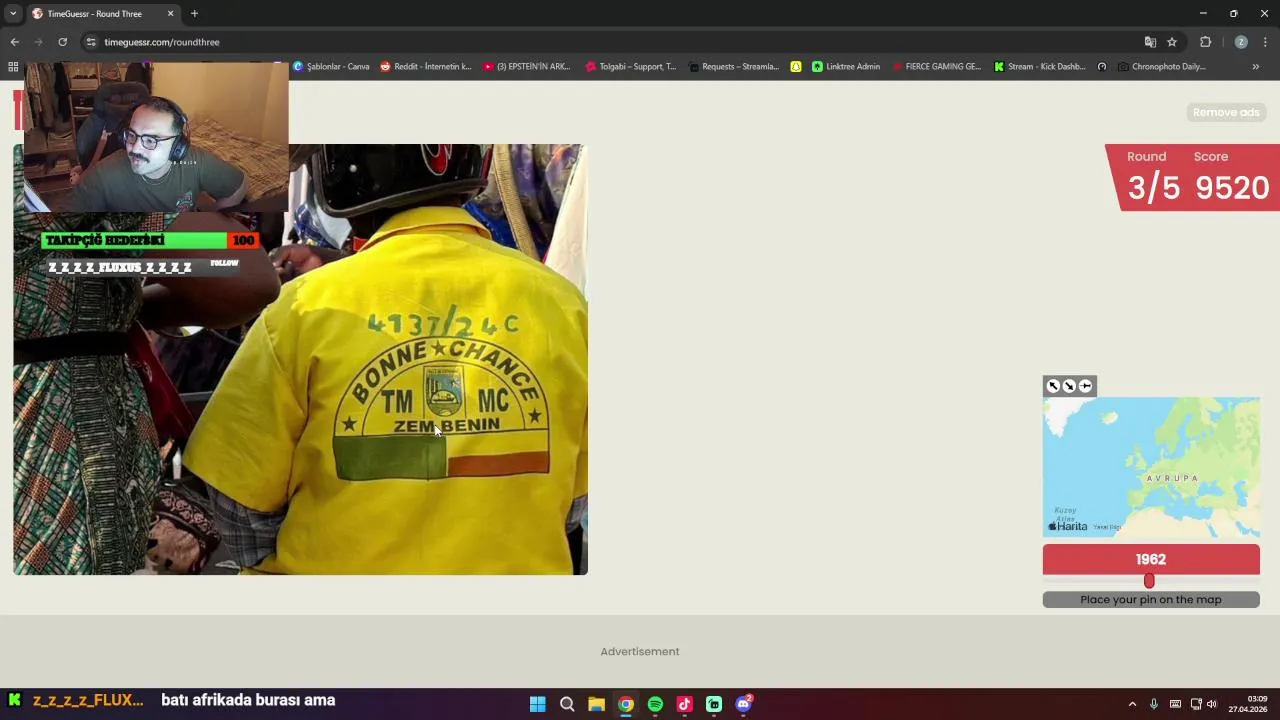Screen dimensions: 1280x720
Task: Open a new browser tab
Action: click(x=194, y=14)
